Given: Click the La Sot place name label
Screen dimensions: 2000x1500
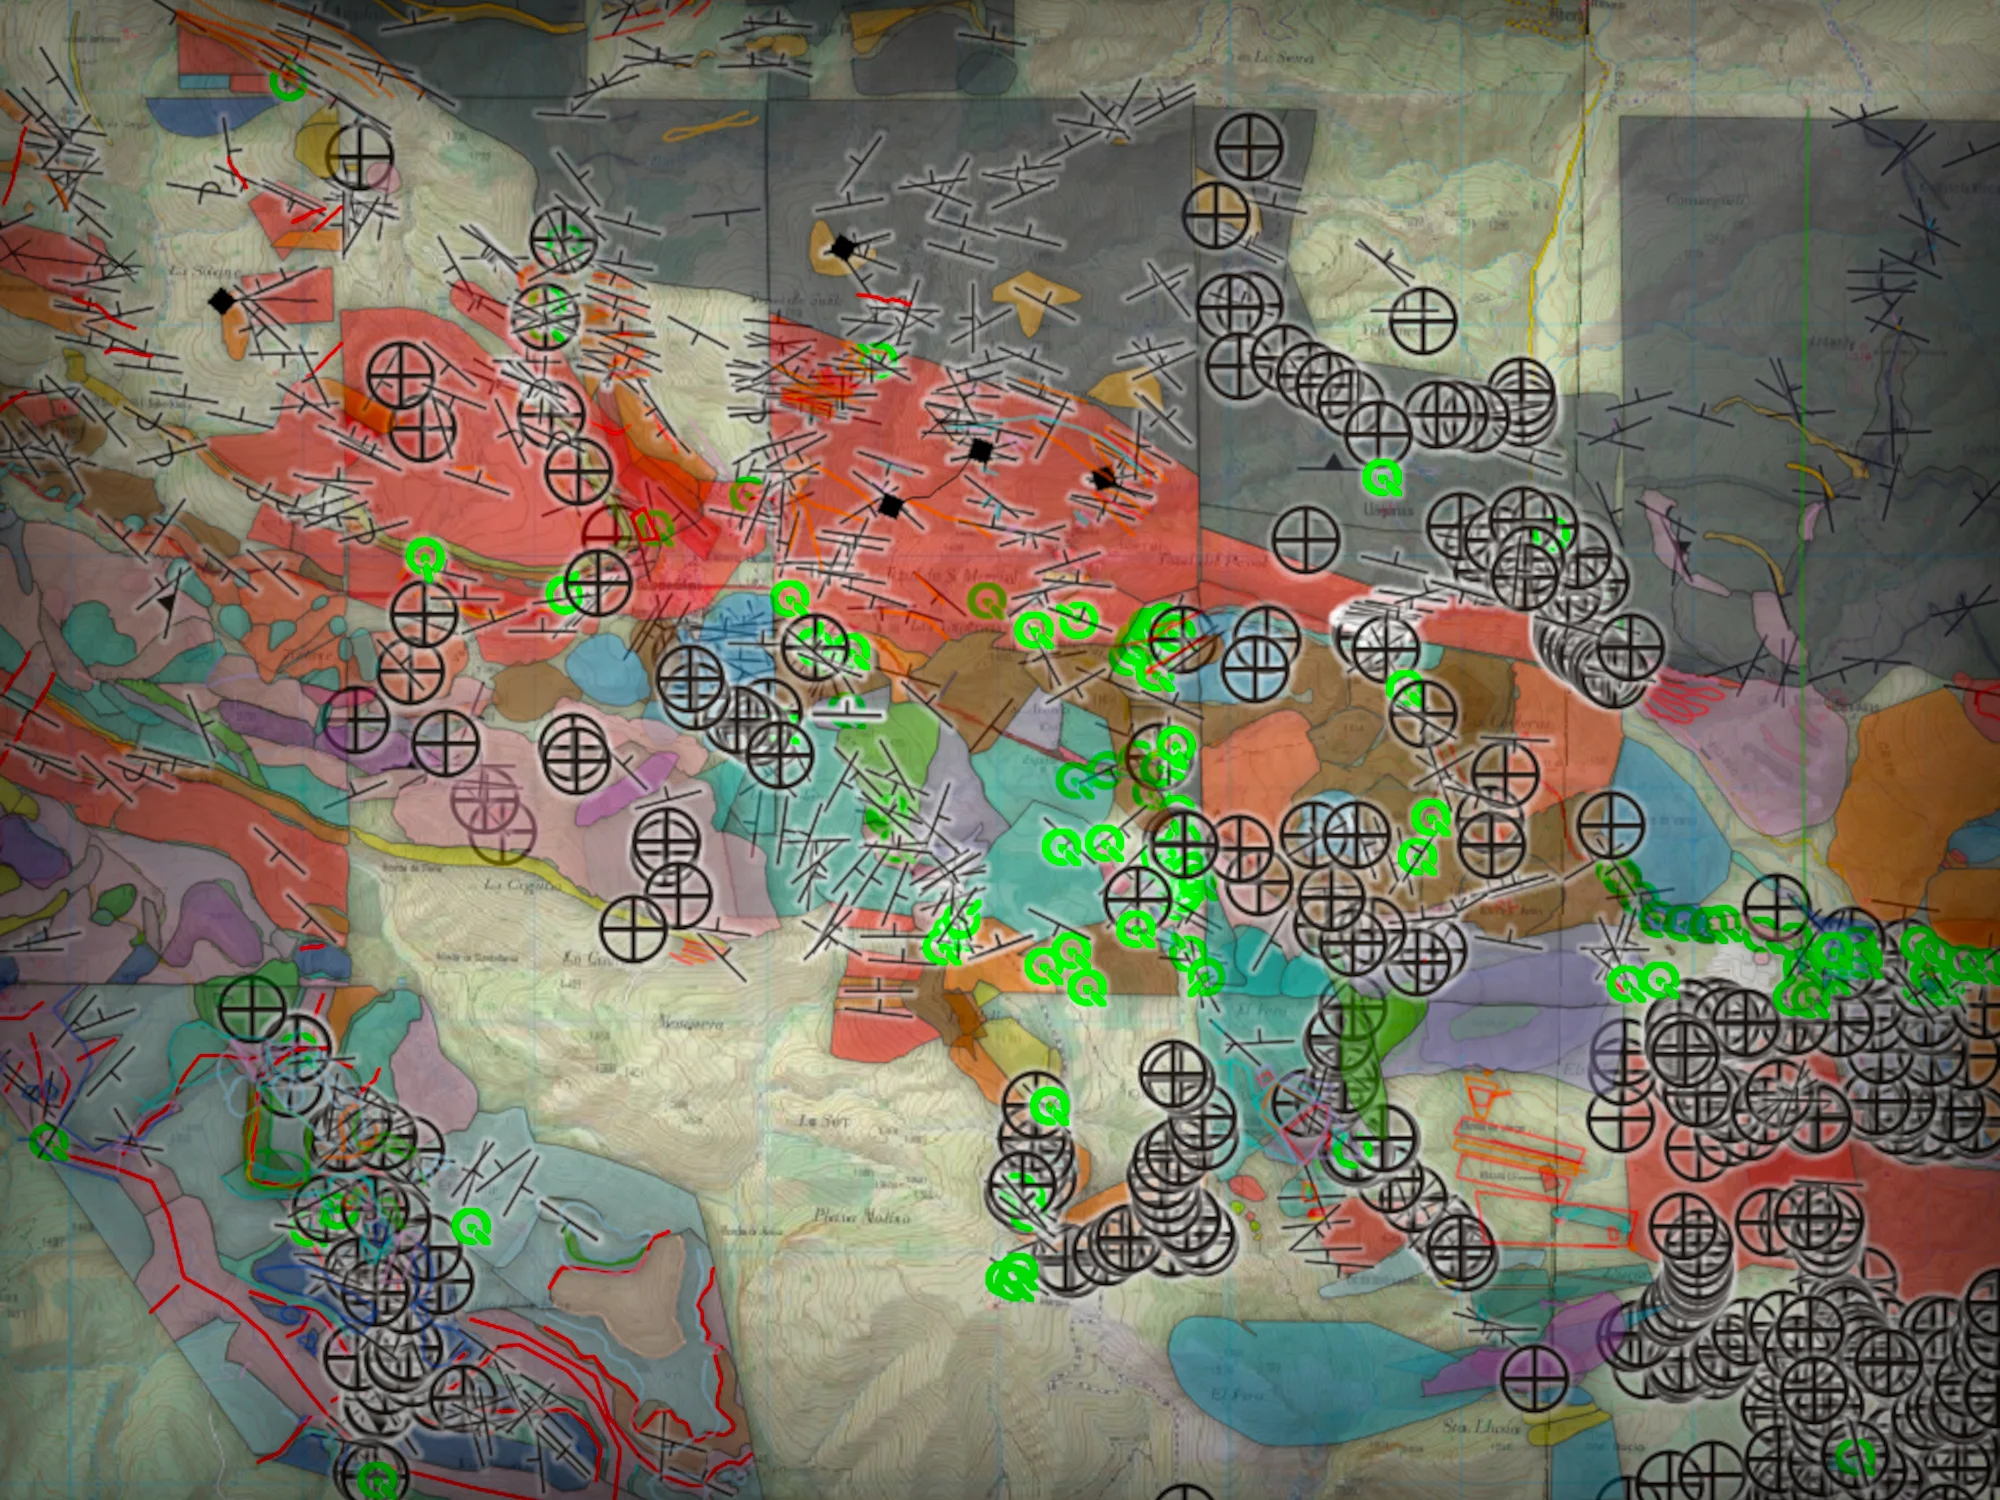Looking at the screenshot, I should [822, 1122].
